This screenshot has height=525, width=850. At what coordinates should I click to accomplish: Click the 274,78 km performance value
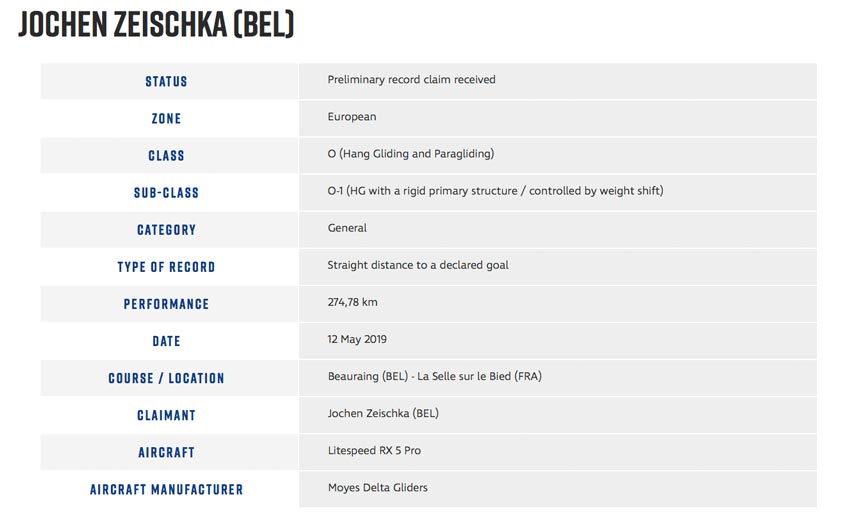pos(352,302)
